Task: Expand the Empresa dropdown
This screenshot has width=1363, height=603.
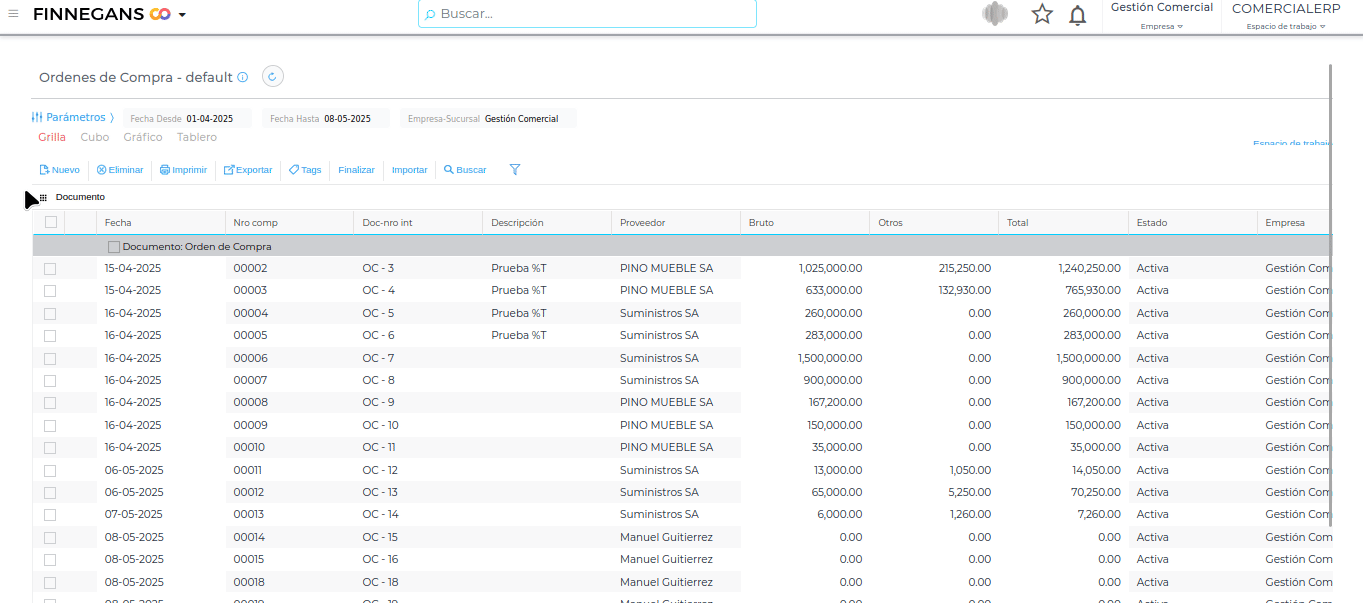Action: pyautogui.click(x=1161, y=26)
